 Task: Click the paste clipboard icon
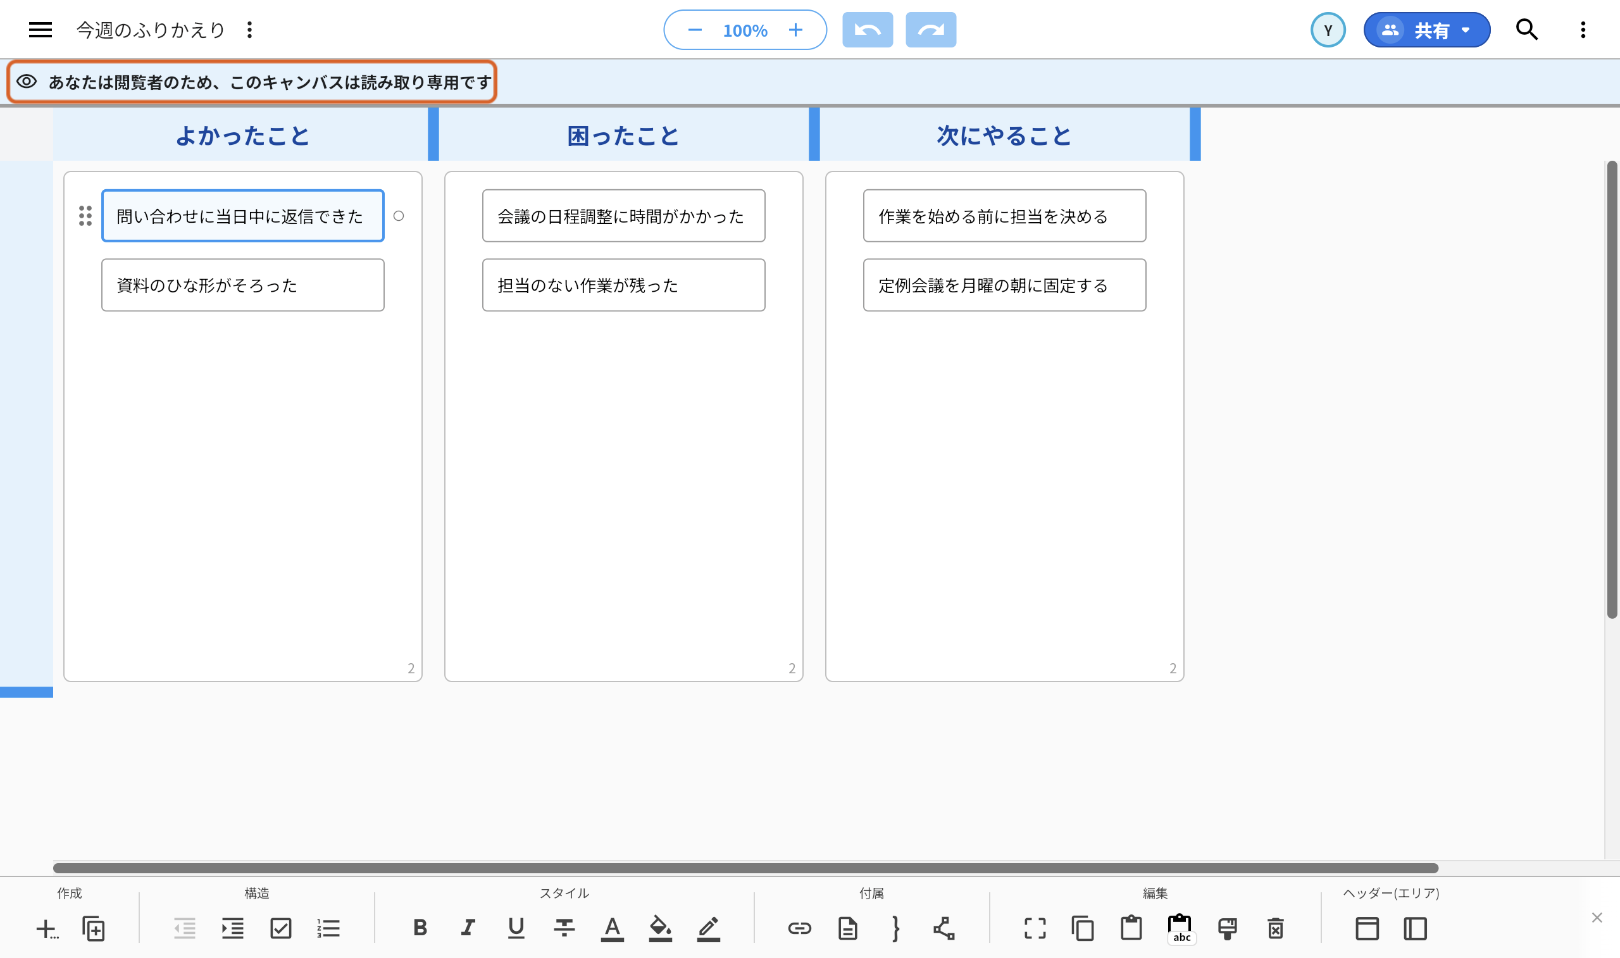pyautogui.click(x=1131, y=928)
